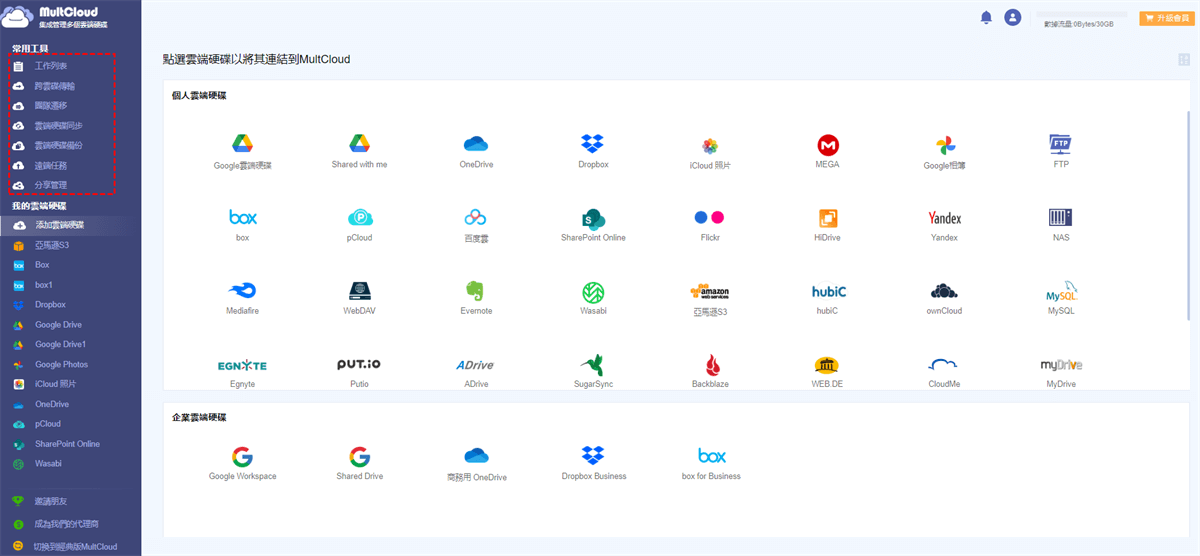The height and width of the screenshot is (556, 1200).
Task: Add Evernote service
Action: 476,298
